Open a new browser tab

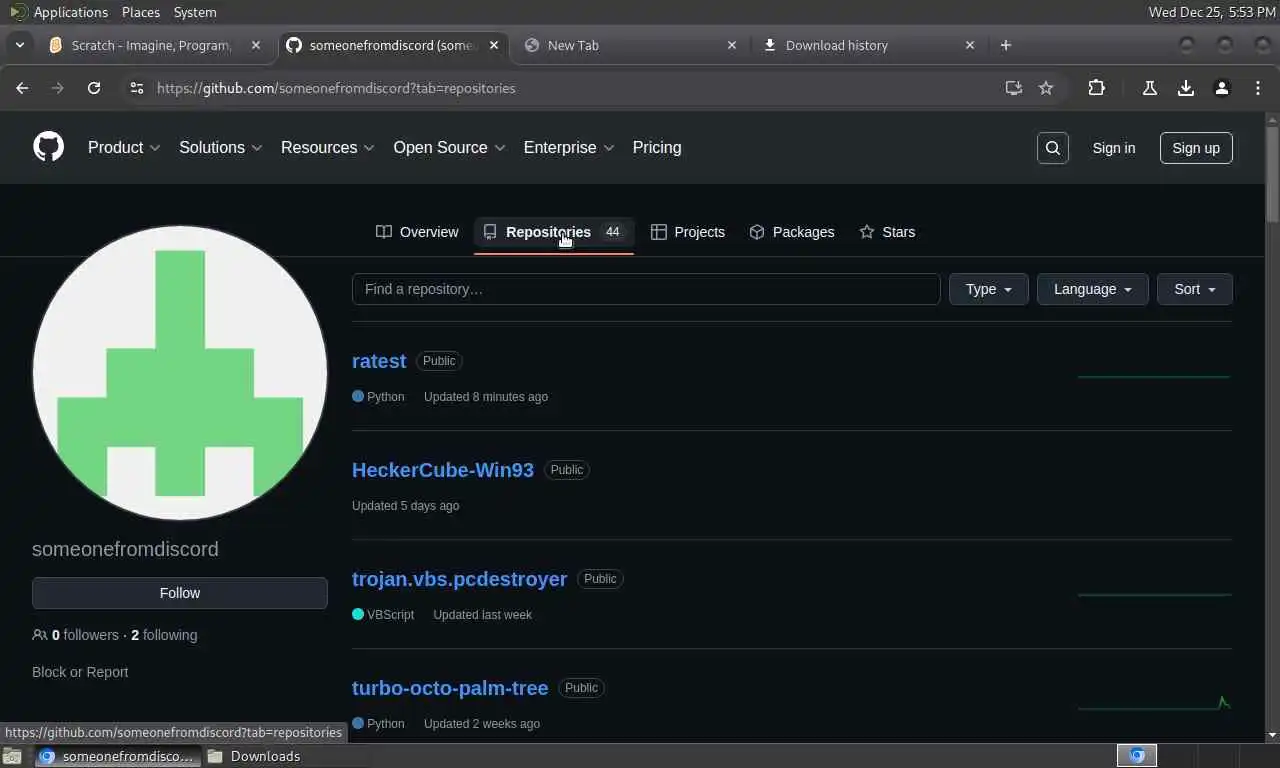coord(1006,45)
